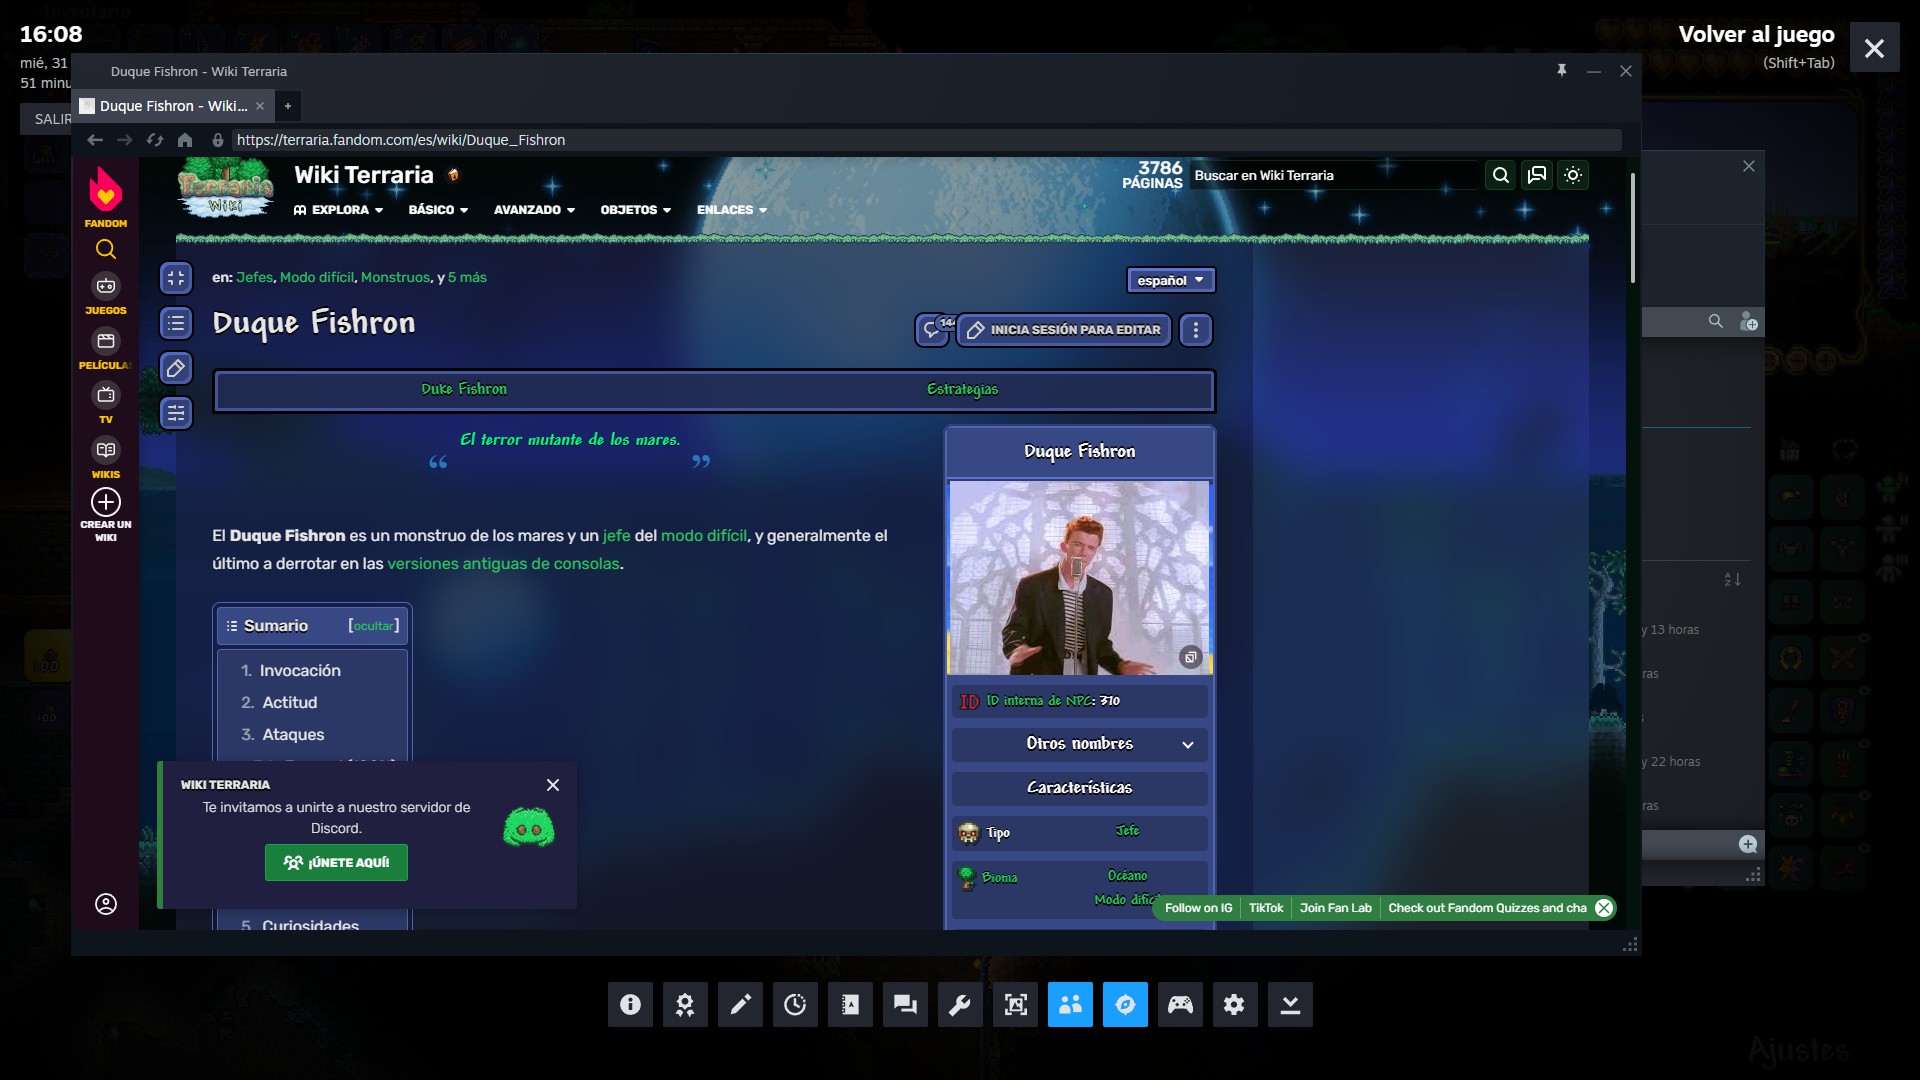Viewport: 1920px width, 1080px height.
Task: Pin the overlay browser window
Action: (1561, 71)
